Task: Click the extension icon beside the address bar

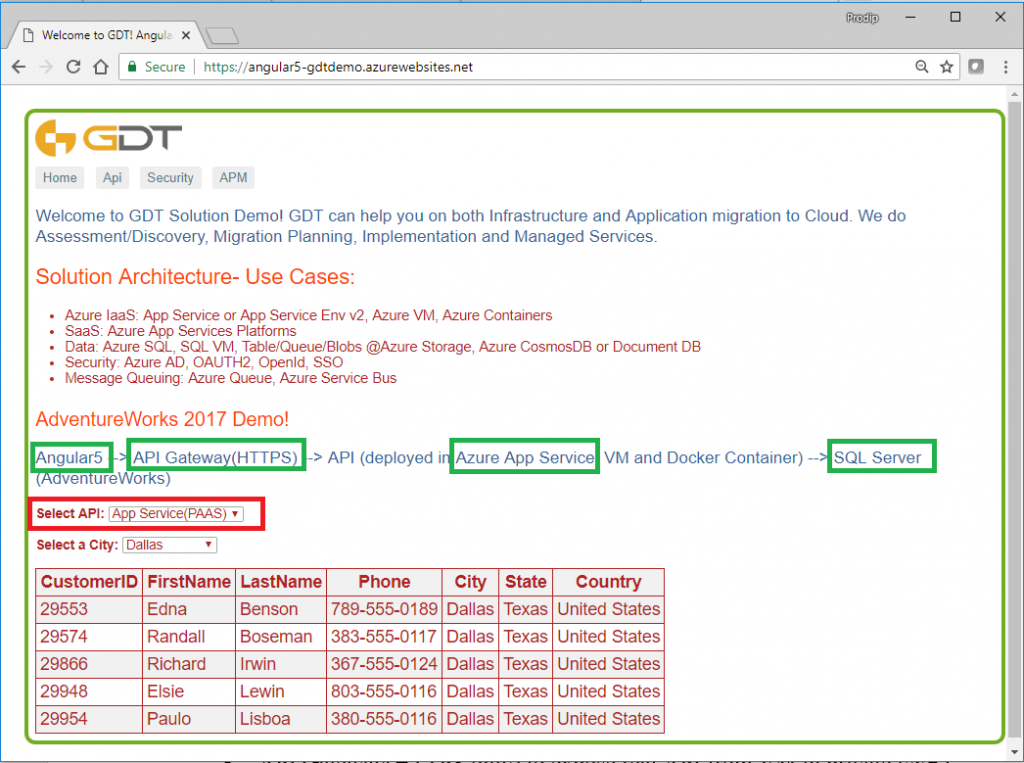Action: tap(975, 66)
